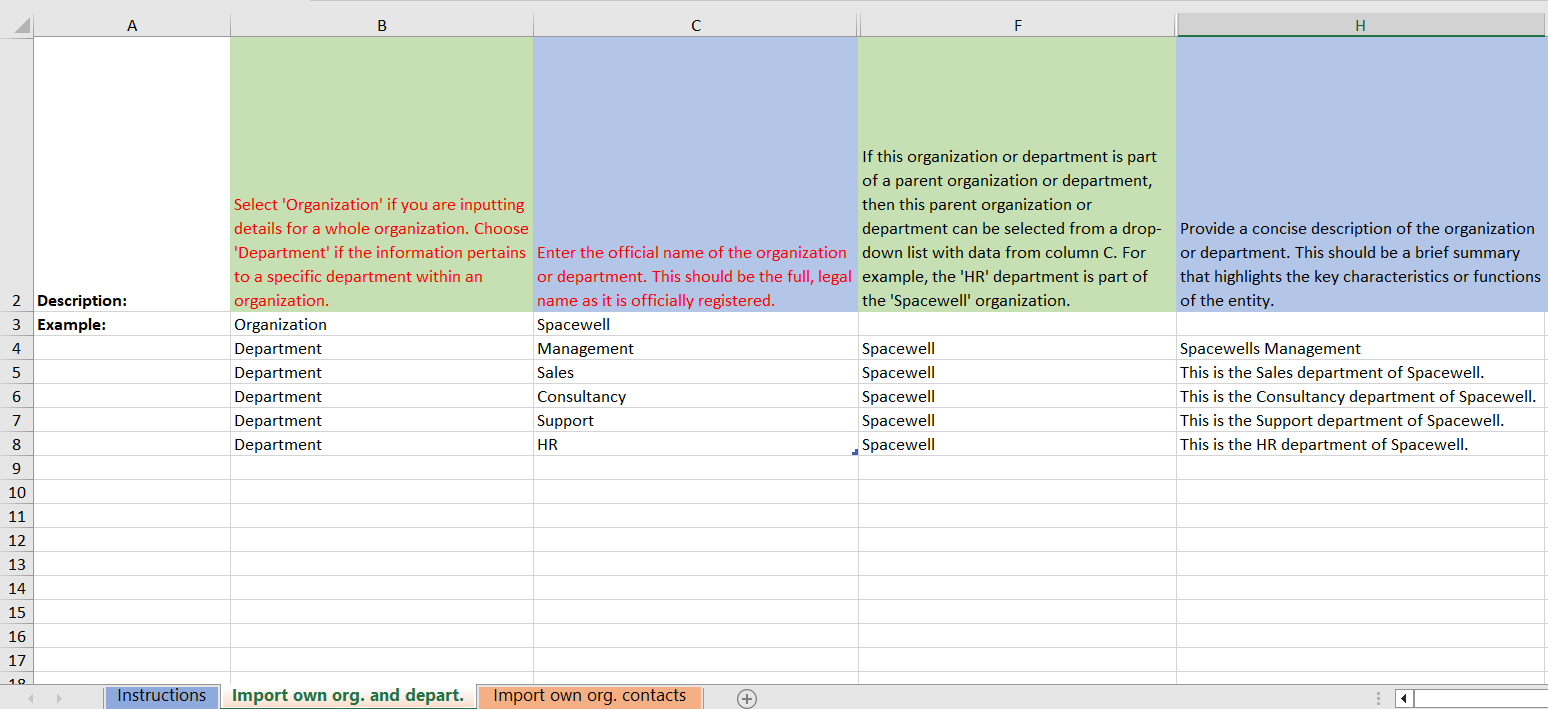Select row 17 header
1548x709 pixels.
(x=17, y=660)
